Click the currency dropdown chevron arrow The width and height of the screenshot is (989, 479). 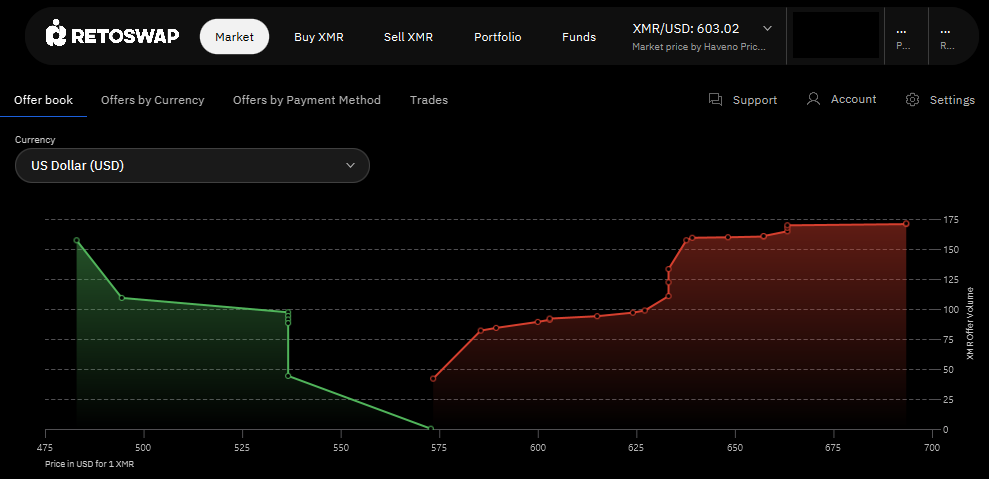tap(351, 165)
